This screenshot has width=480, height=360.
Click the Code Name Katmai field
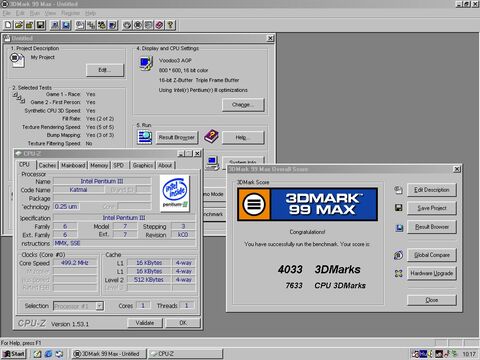pyautogui.click(x=79, y=190)
